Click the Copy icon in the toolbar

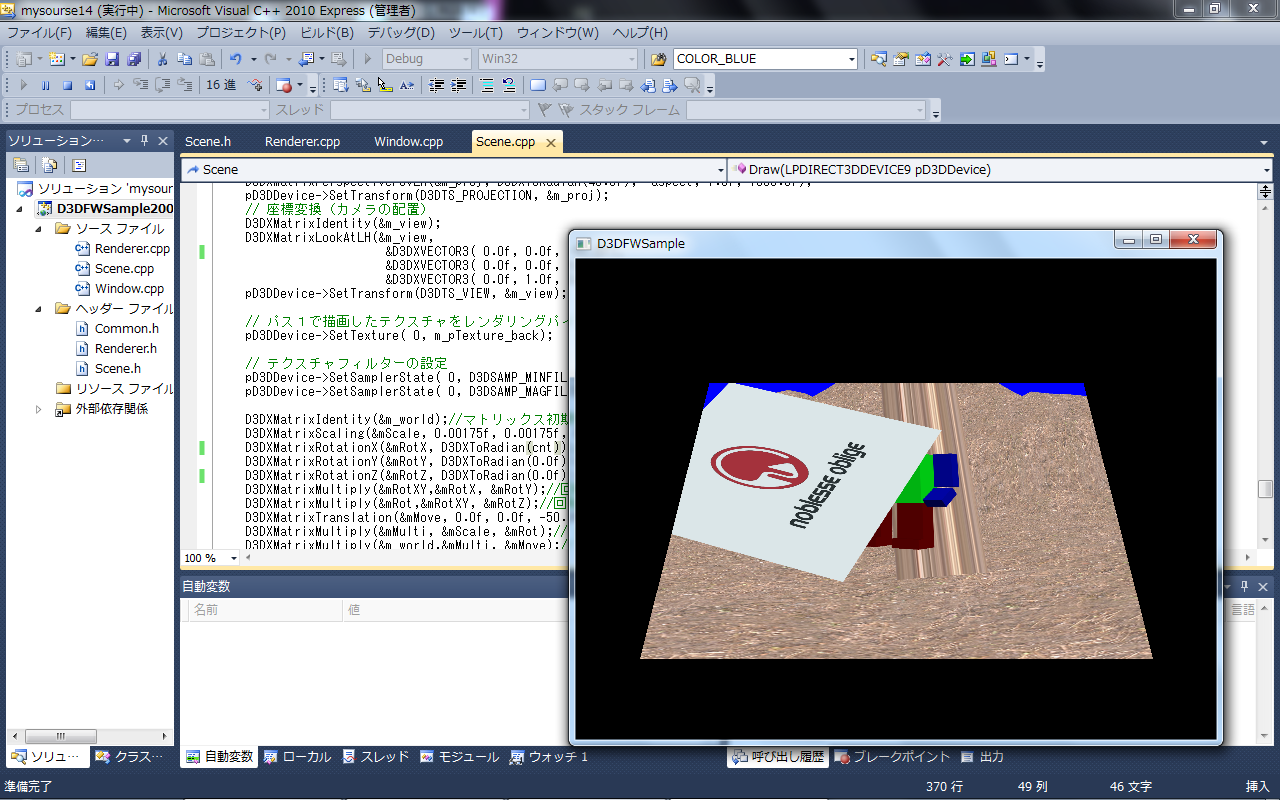point(183,59)
